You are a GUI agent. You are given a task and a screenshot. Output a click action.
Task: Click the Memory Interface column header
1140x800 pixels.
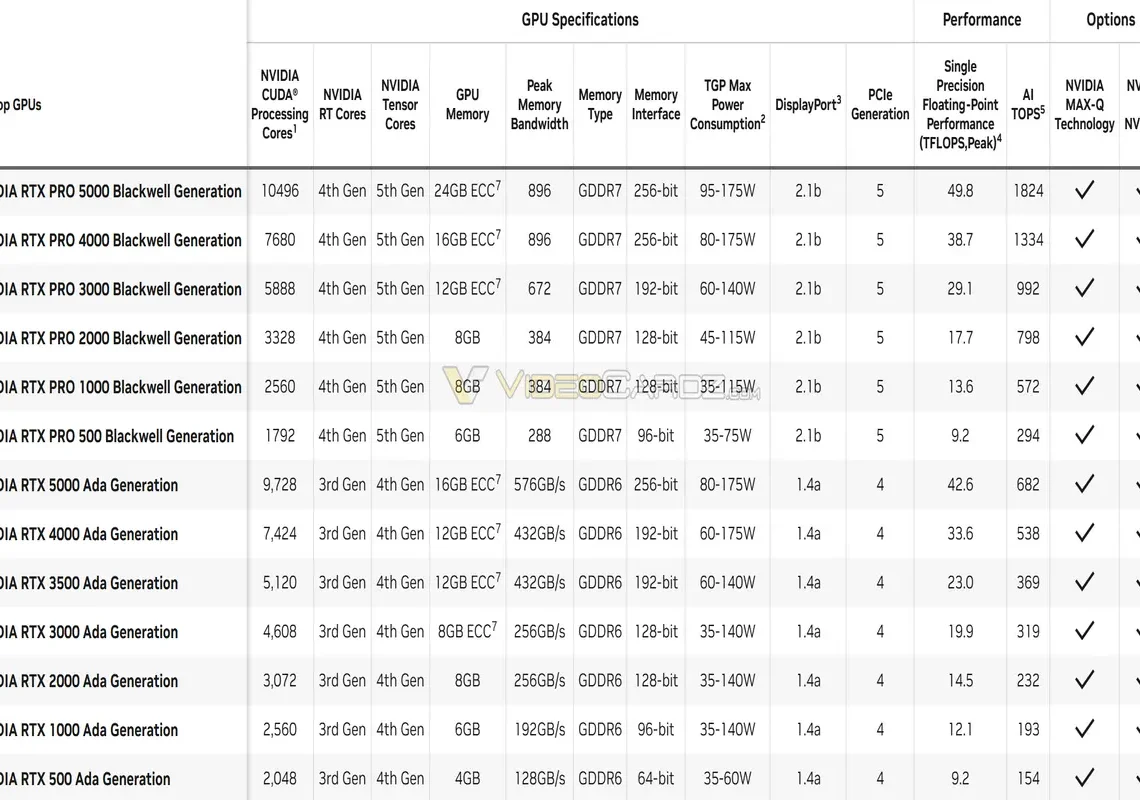656,105
